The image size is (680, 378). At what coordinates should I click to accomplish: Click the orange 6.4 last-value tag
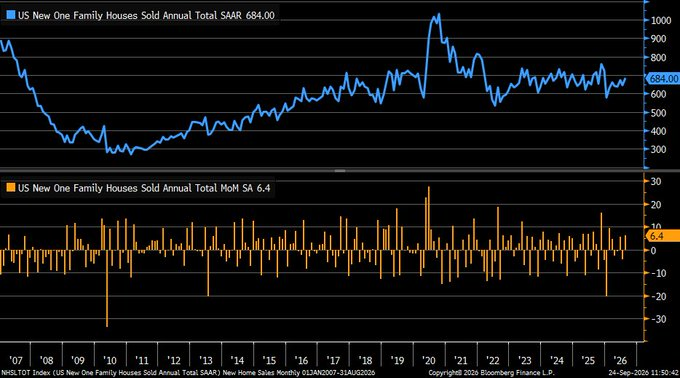click(x=663, y=236)
